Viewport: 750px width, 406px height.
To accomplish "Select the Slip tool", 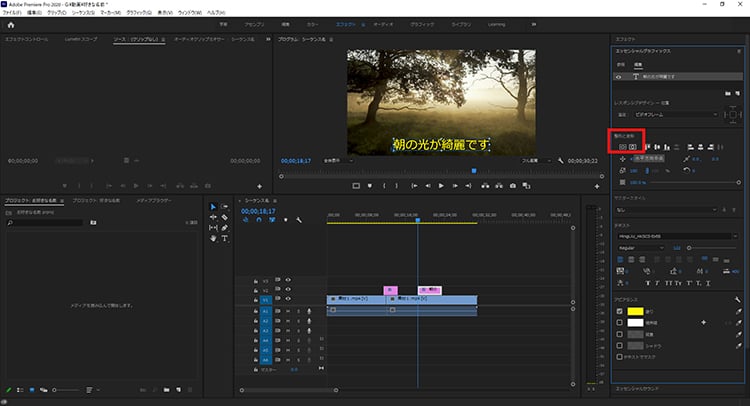I will (x=213, y=228).
